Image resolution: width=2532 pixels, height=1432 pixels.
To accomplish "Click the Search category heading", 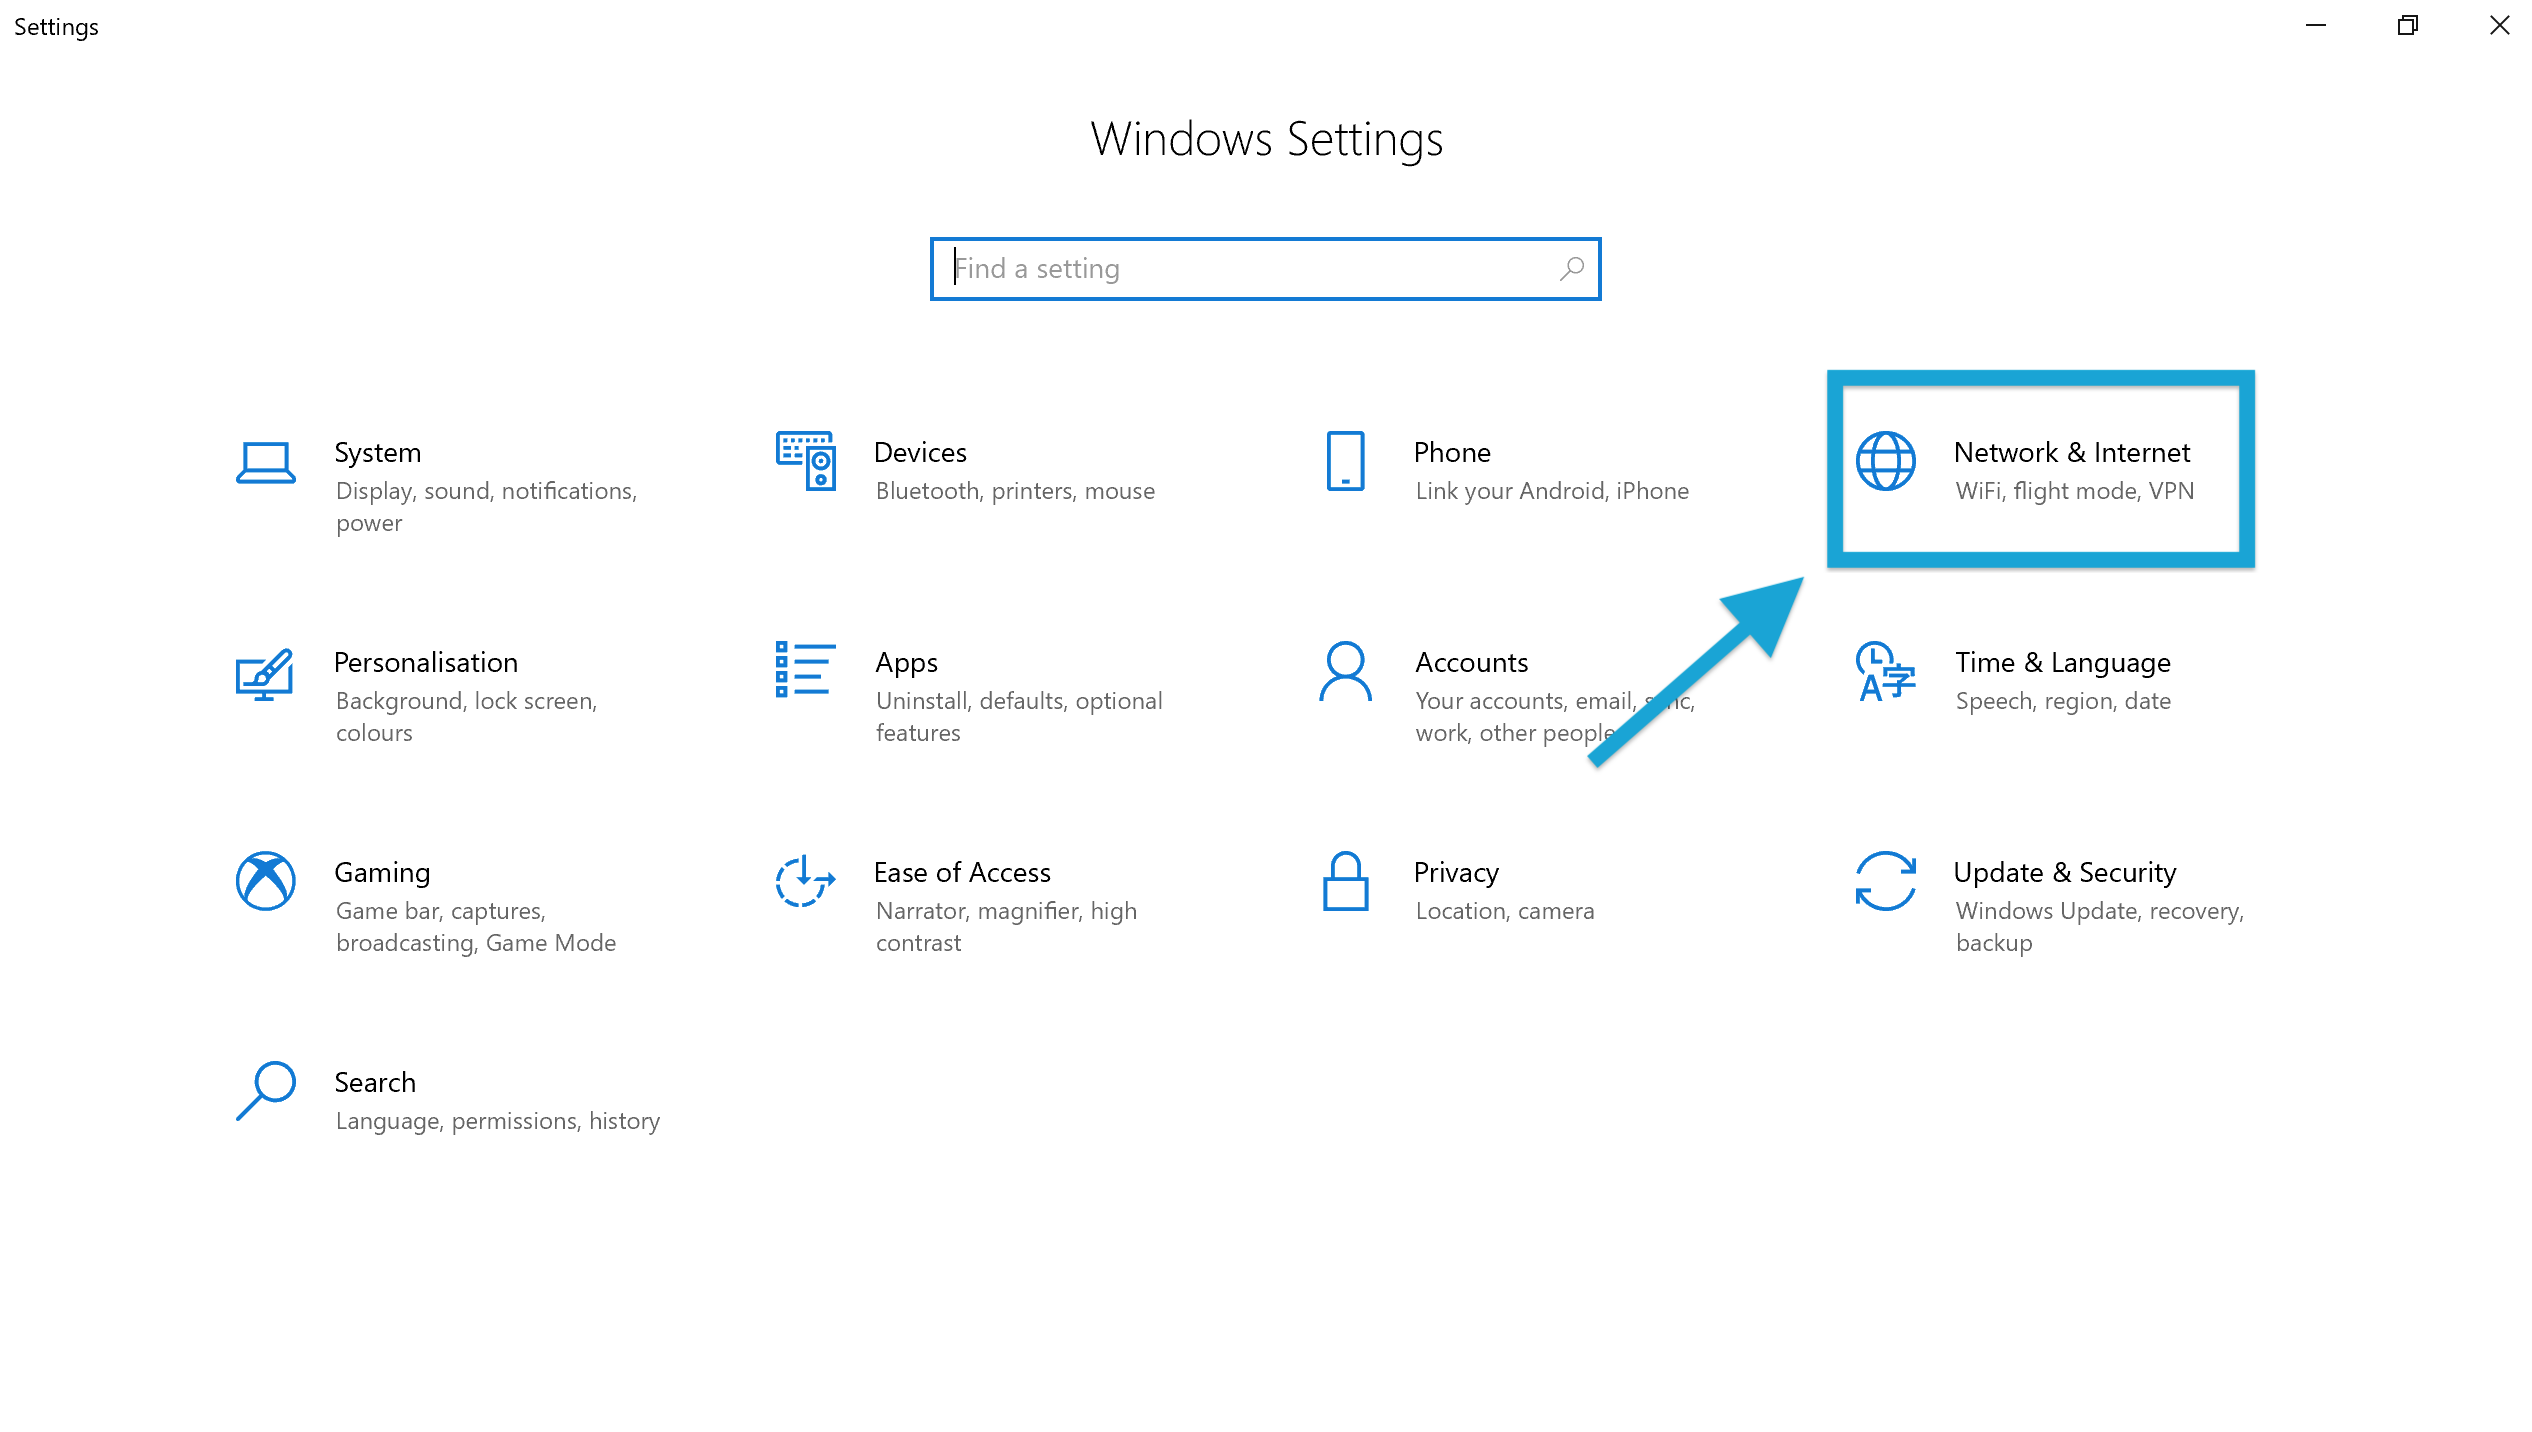I will pyautogui.click(x=375, y=1083).
